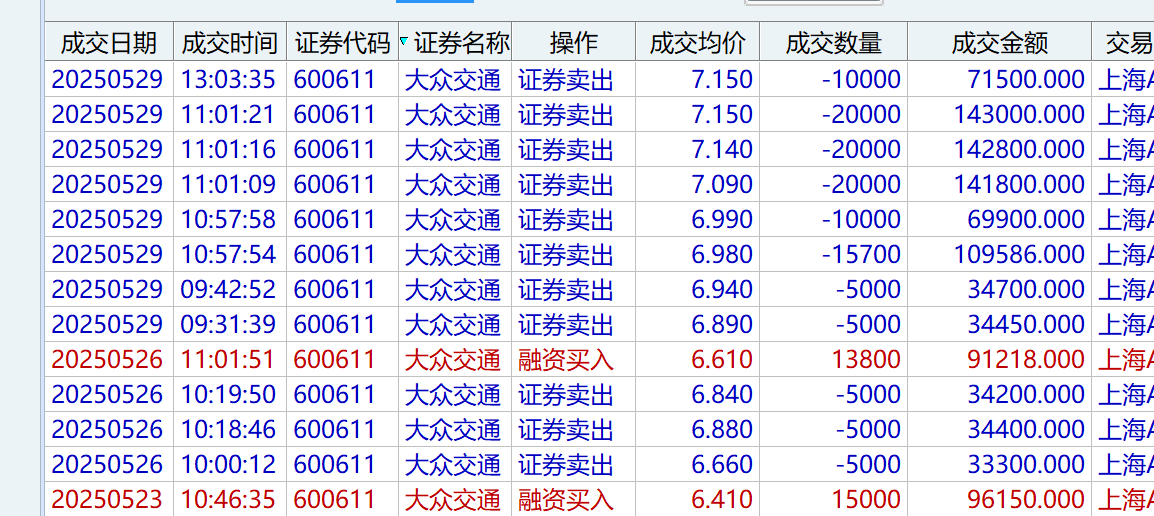
Task: Select the 10:18:46 trade time cell
Action: 228,429
